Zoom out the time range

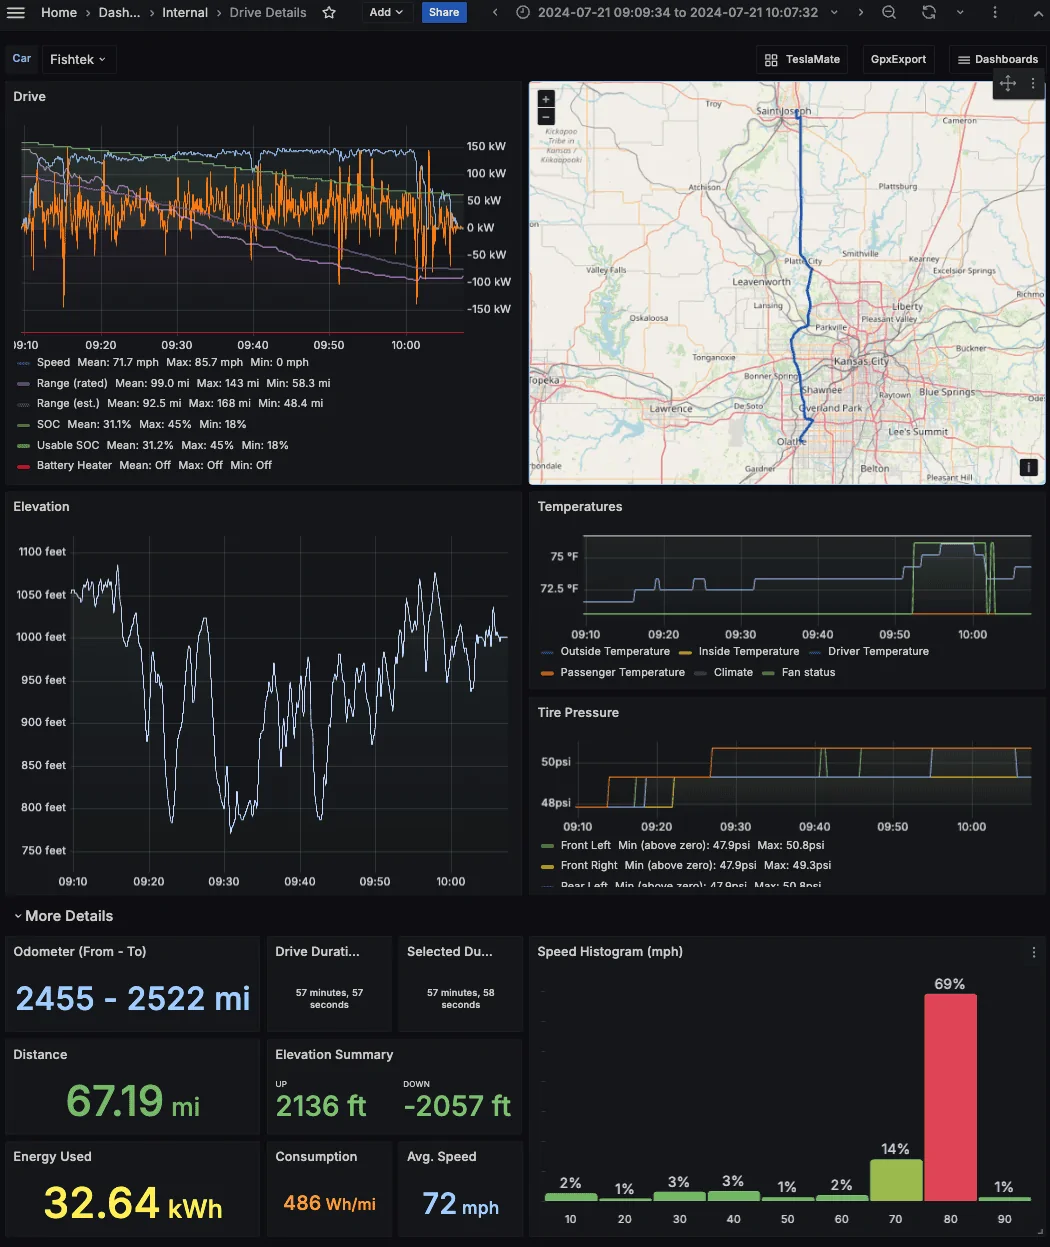(x=889, y=13)
